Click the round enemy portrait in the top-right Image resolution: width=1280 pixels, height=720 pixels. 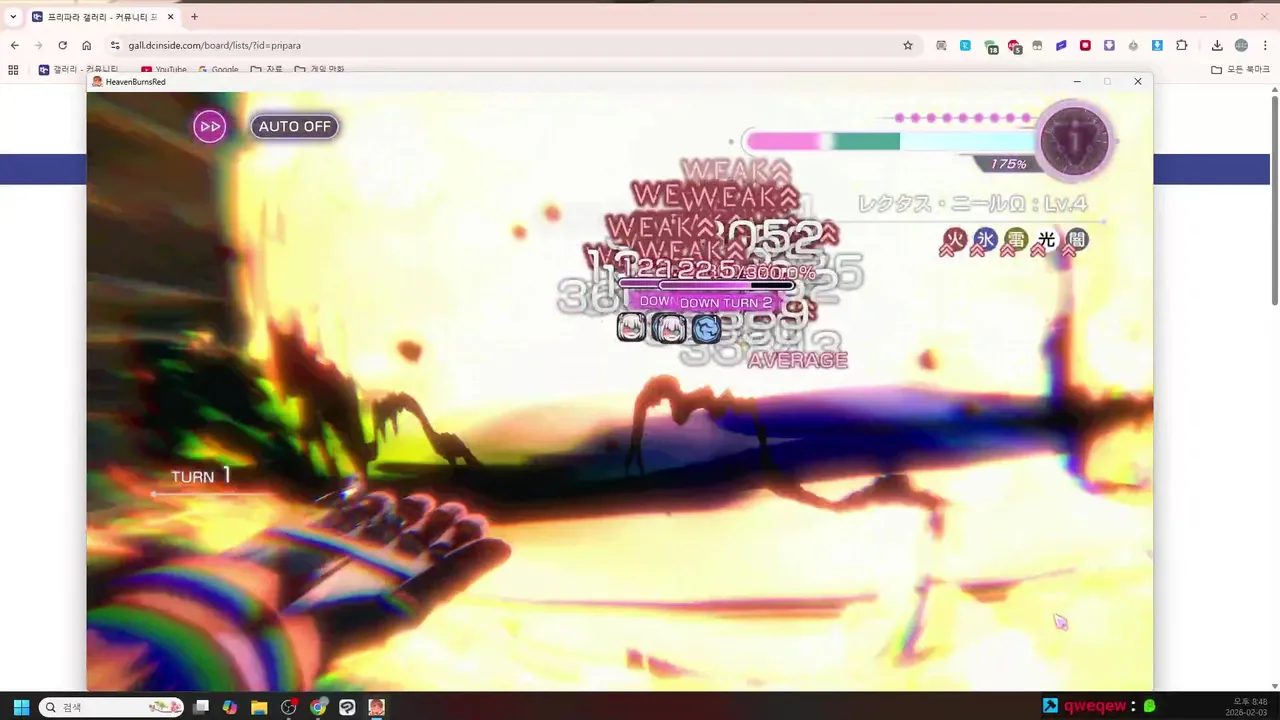click(1074, 140)
